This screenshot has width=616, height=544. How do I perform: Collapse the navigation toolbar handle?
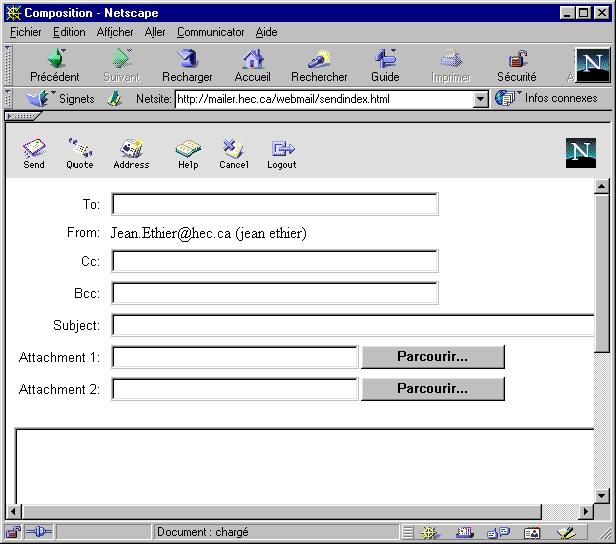pos(7,65)
